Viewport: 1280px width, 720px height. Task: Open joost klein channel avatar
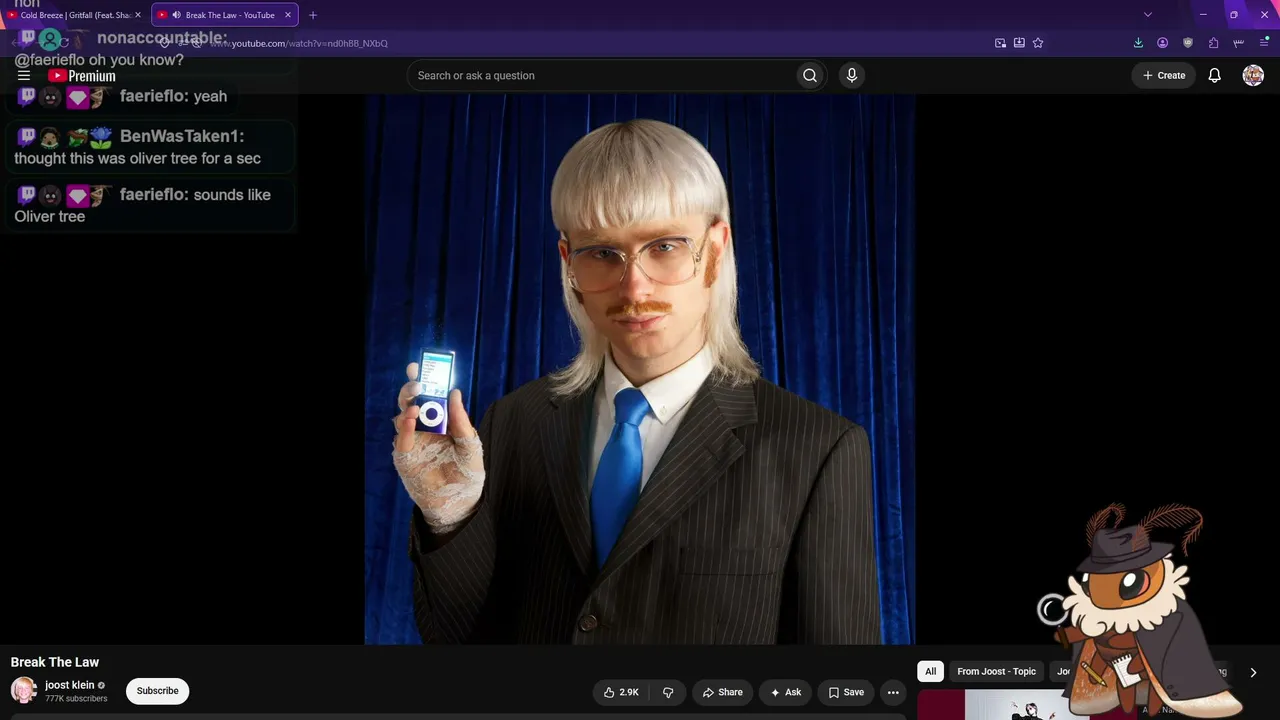click(x=24, y=690)
